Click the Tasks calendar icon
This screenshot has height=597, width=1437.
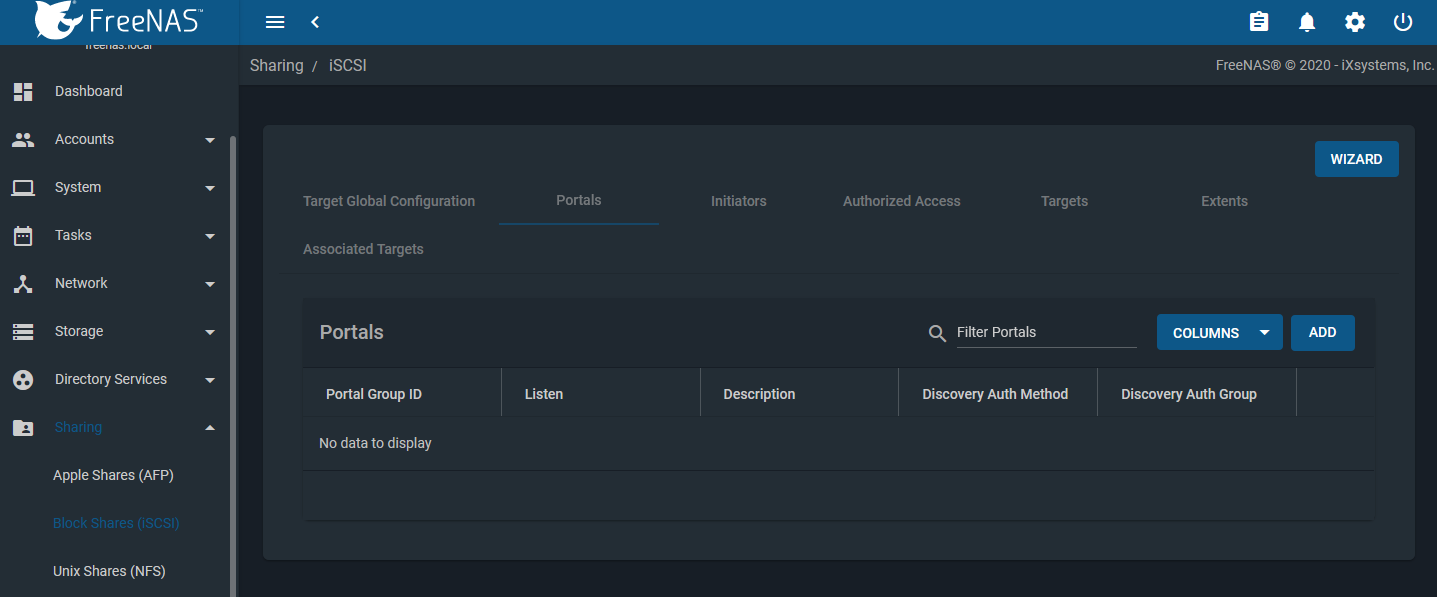(x=23, y=235)
